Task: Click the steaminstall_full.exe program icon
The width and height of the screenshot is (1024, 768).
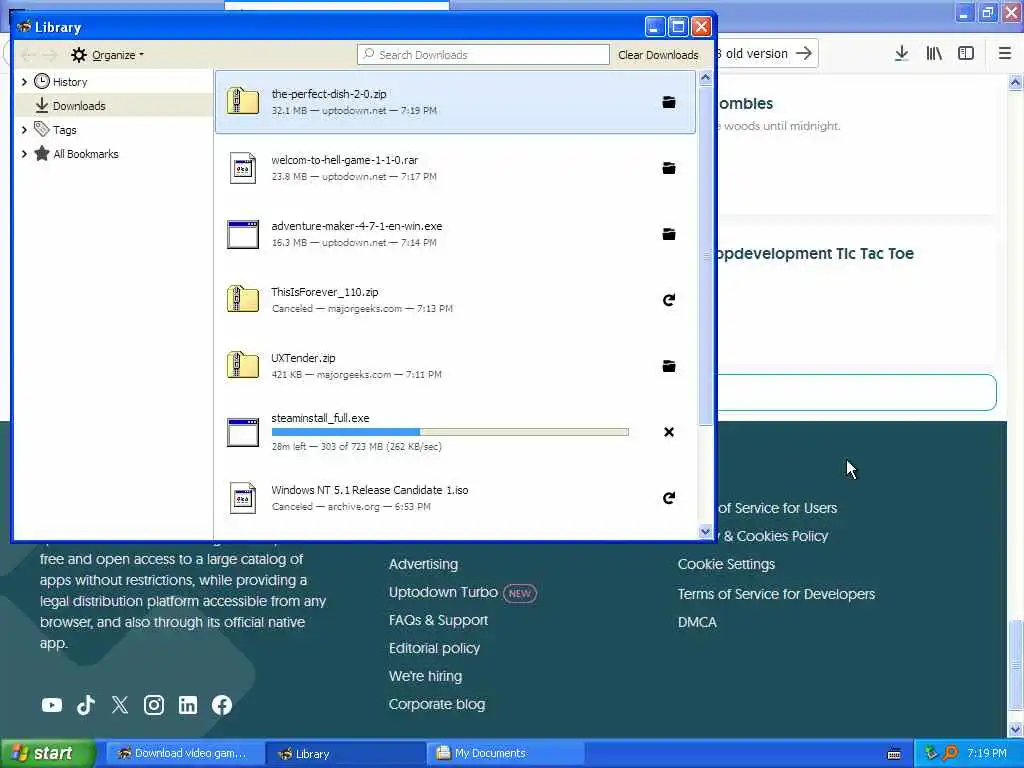Action: tap(243, 432)
